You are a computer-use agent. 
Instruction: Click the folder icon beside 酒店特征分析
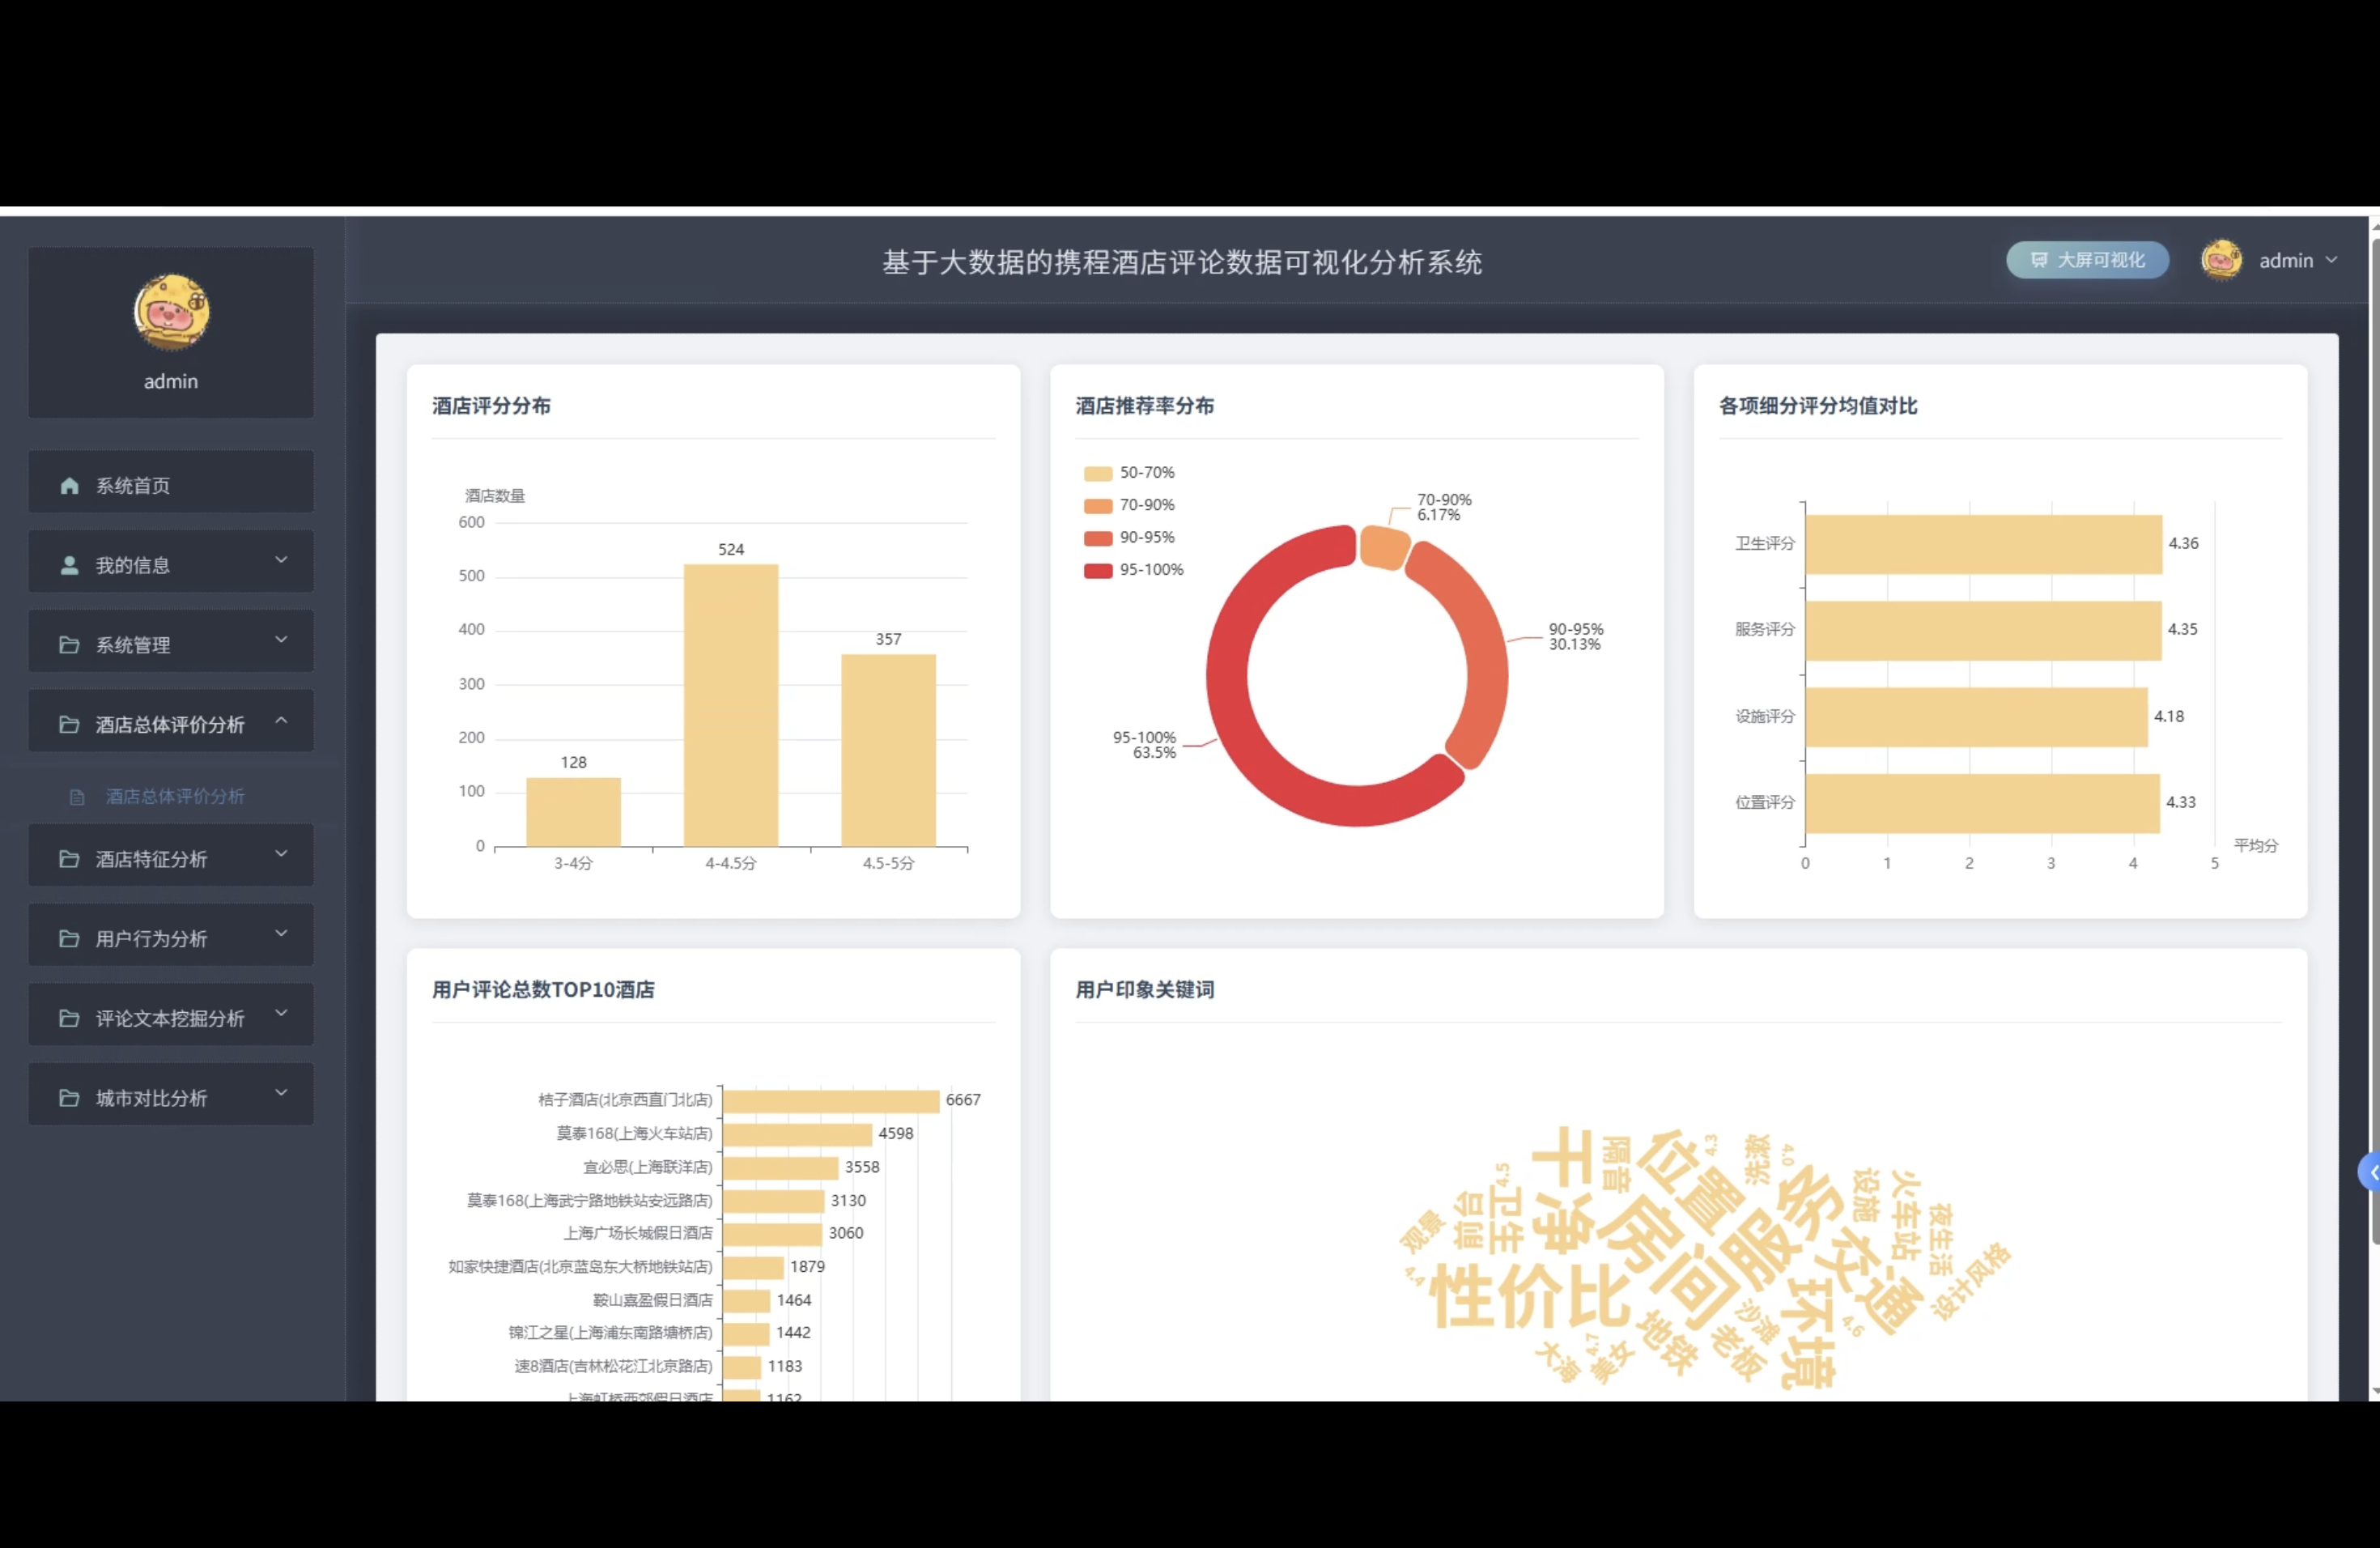(x=69, y=859)
